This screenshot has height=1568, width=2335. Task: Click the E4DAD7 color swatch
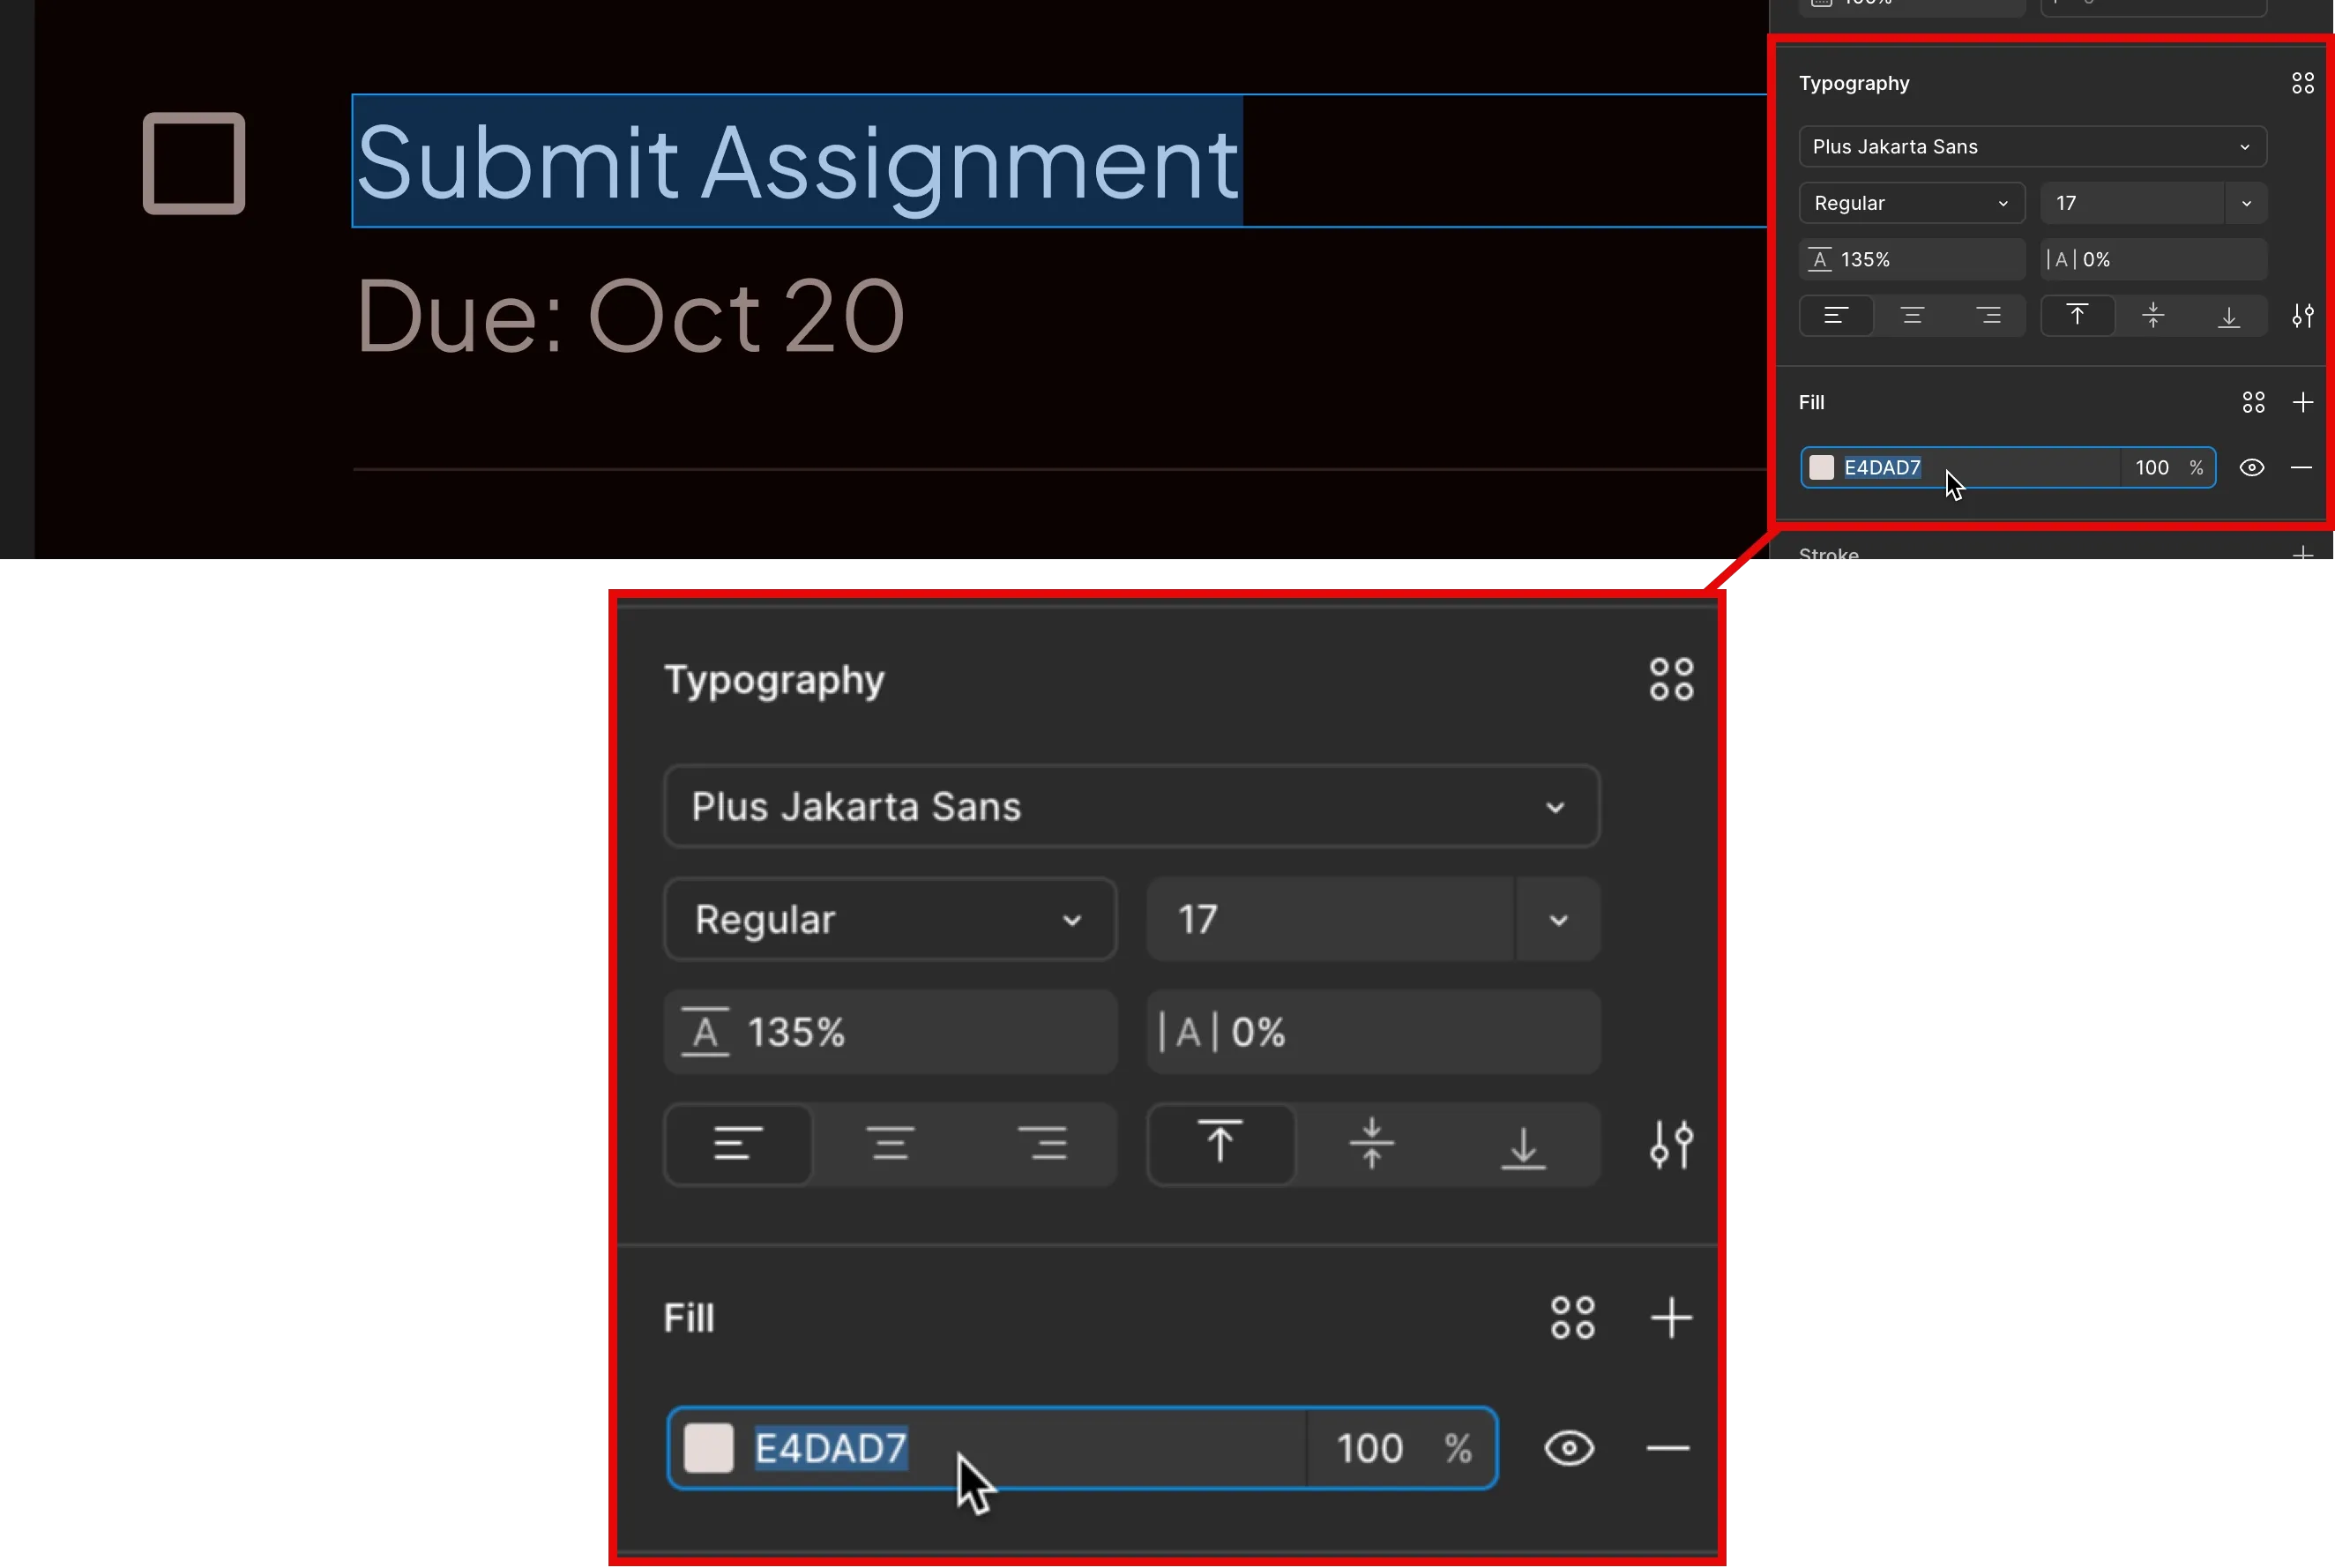point(1822,467)
